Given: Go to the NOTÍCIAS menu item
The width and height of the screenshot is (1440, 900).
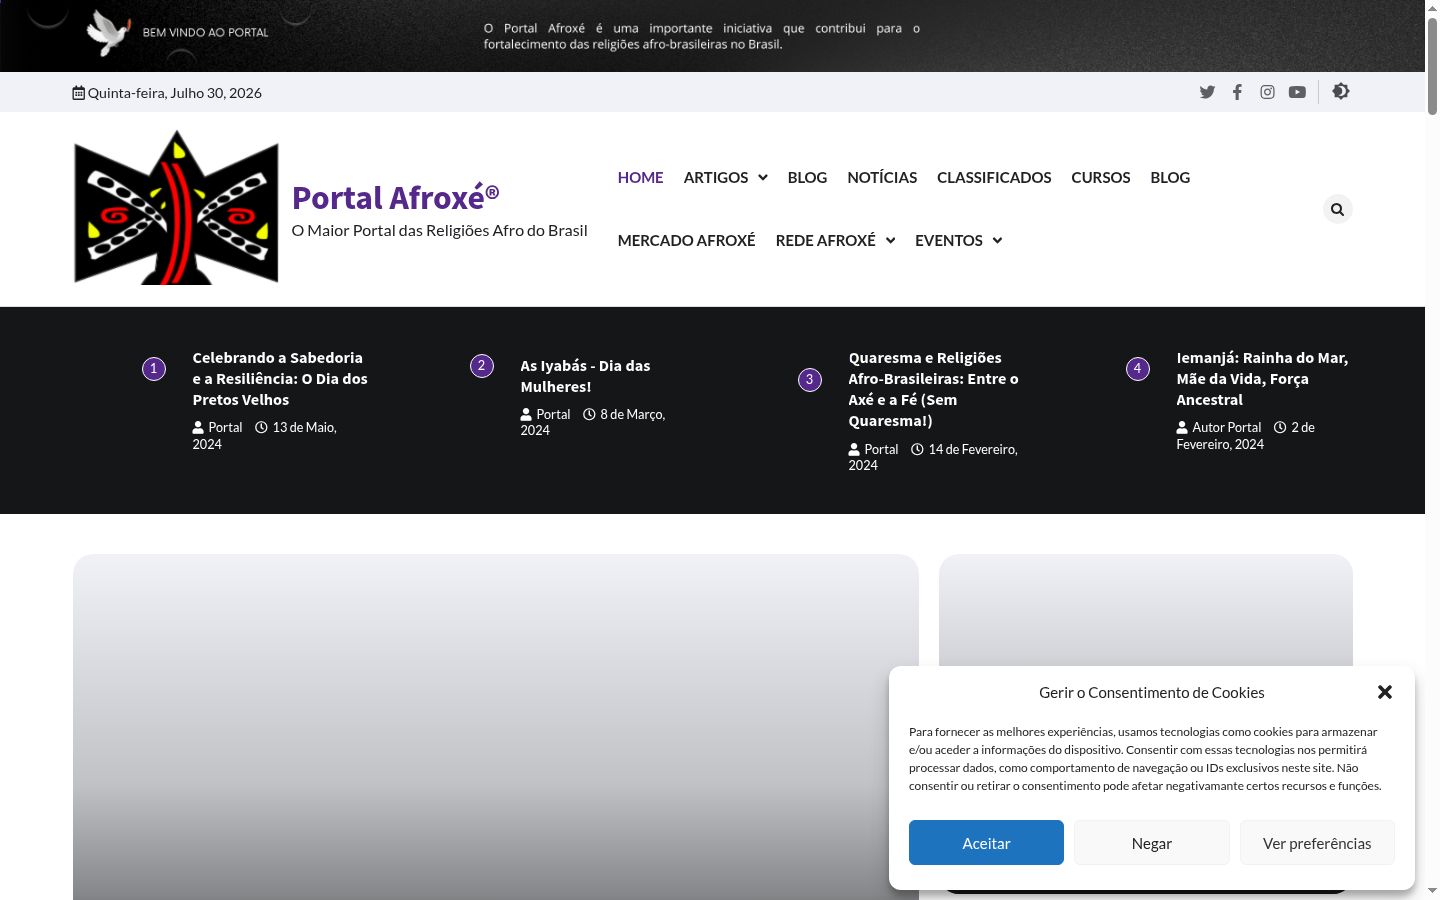Looking at the screenshot, I should point(882,177).
